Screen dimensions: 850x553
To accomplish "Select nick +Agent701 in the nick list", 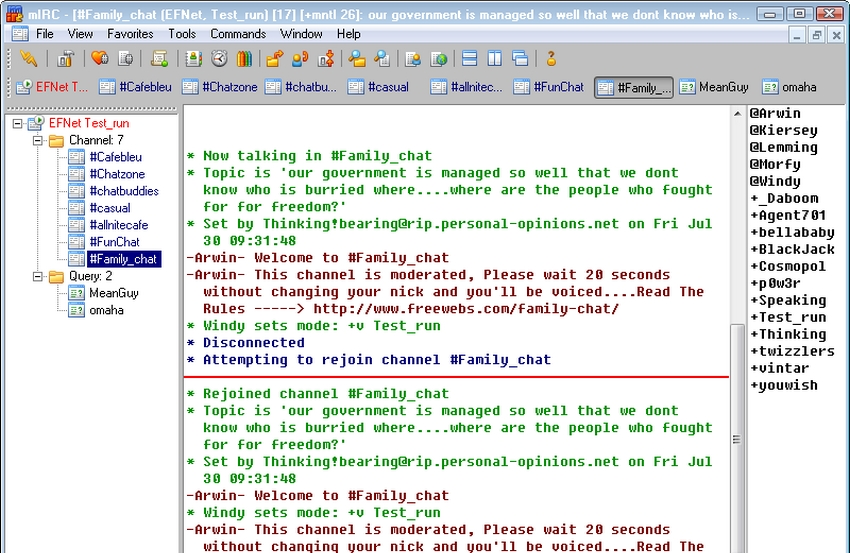I will pyautogui.click(x=788, y=216).
